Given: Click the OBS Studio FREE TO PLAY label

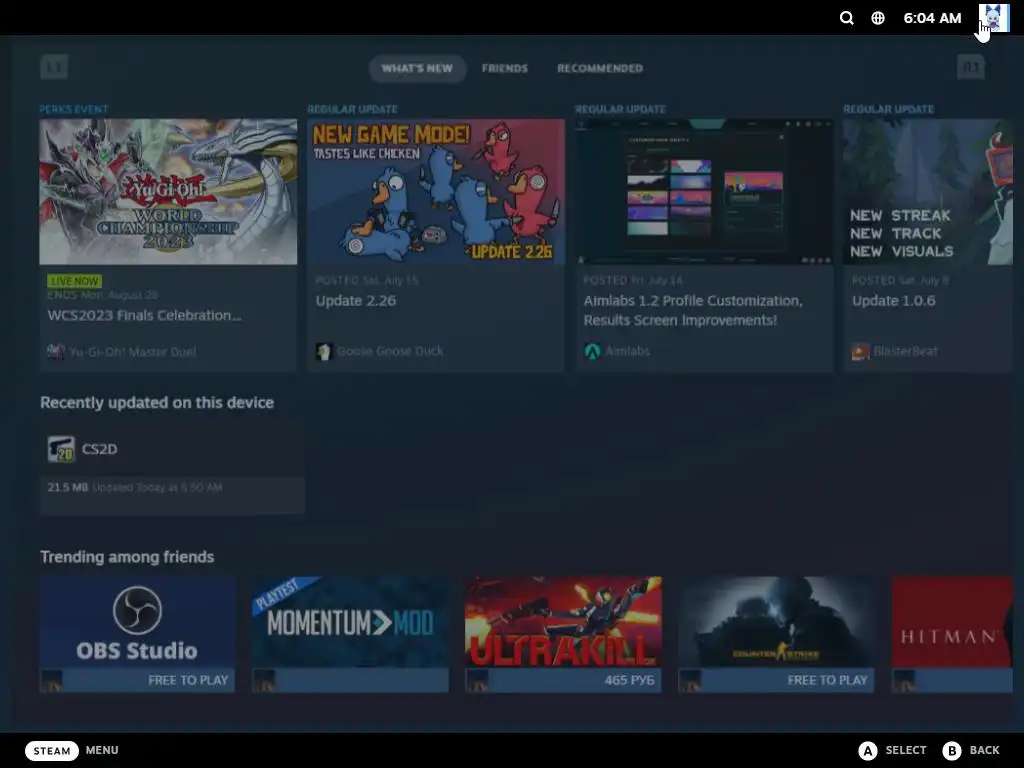Looking at the screenshot, I should (x=188, y=680).
